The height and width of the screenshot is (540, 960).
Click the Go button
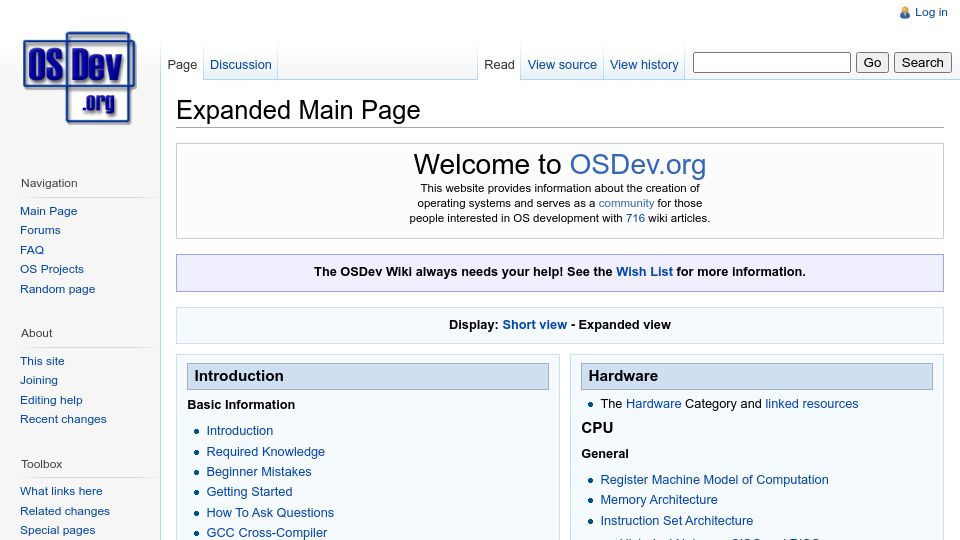pyautogui.click(x=872, y=62)
